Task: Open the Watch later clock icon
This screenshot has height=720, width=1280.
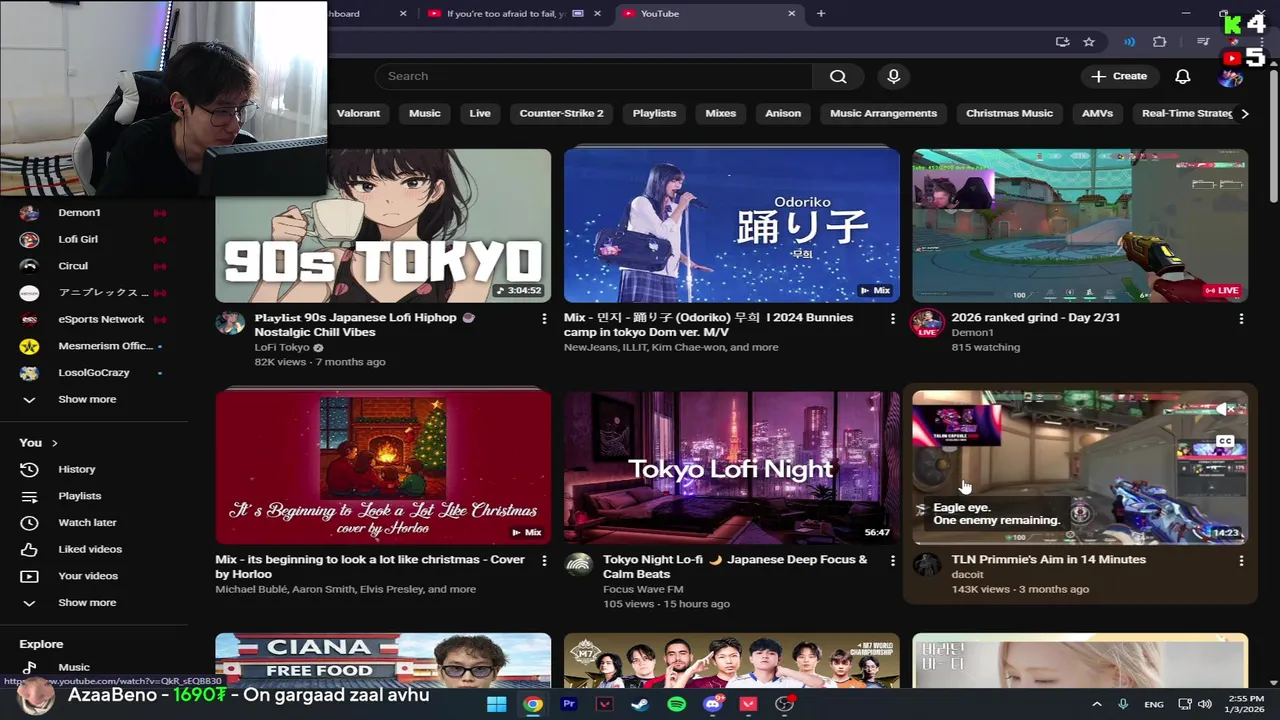Action: 29,522
